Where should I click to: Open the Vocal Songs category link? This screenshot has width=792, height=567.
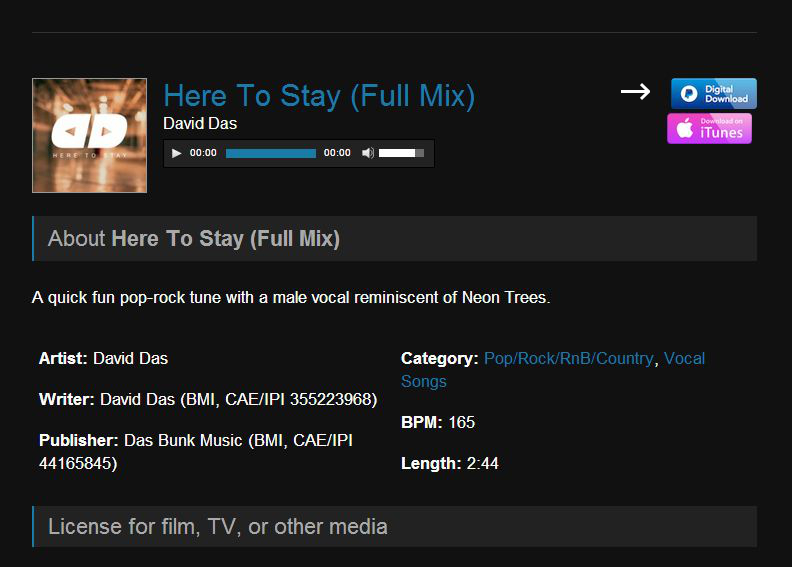(x=553, y=370)
